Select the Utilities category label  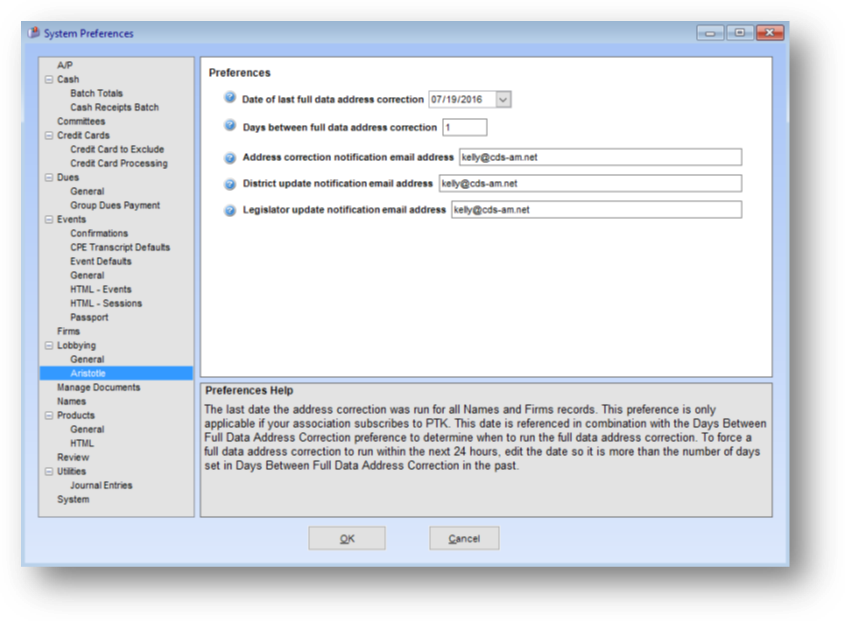click(71, 472)
